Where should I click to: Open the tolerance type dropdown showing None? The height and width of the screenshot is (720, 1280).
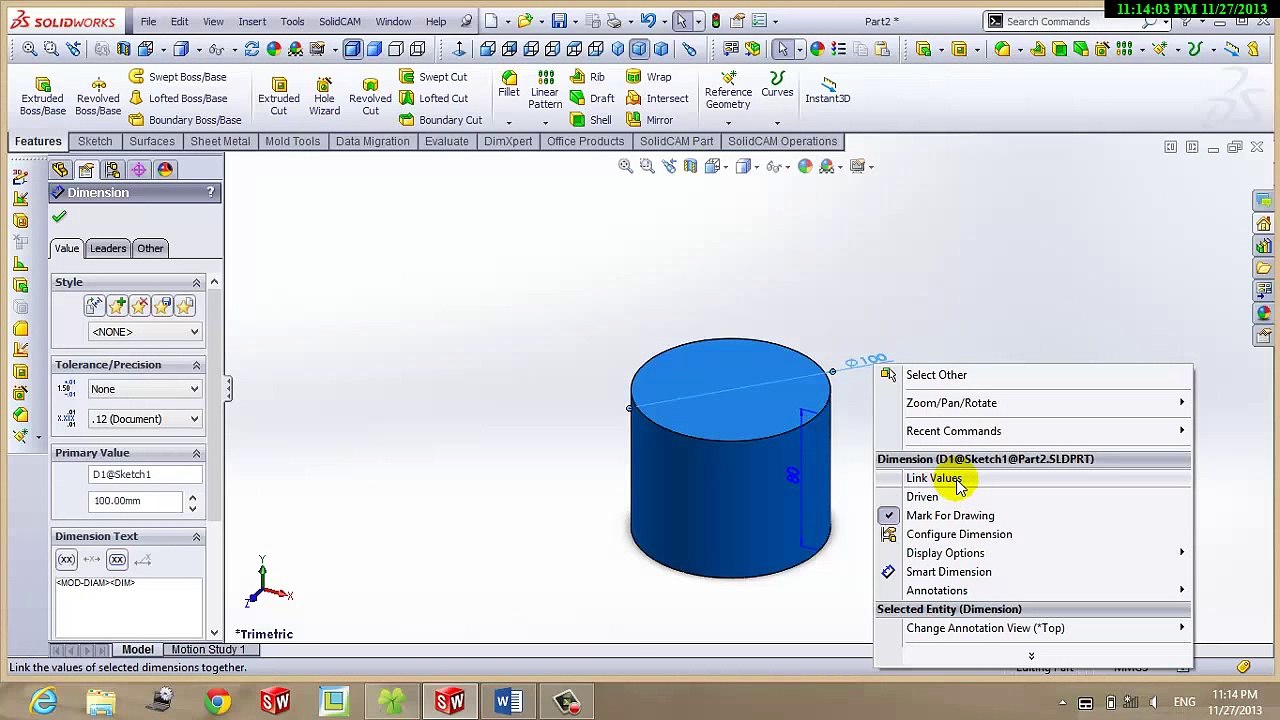(x=145, y=389)
